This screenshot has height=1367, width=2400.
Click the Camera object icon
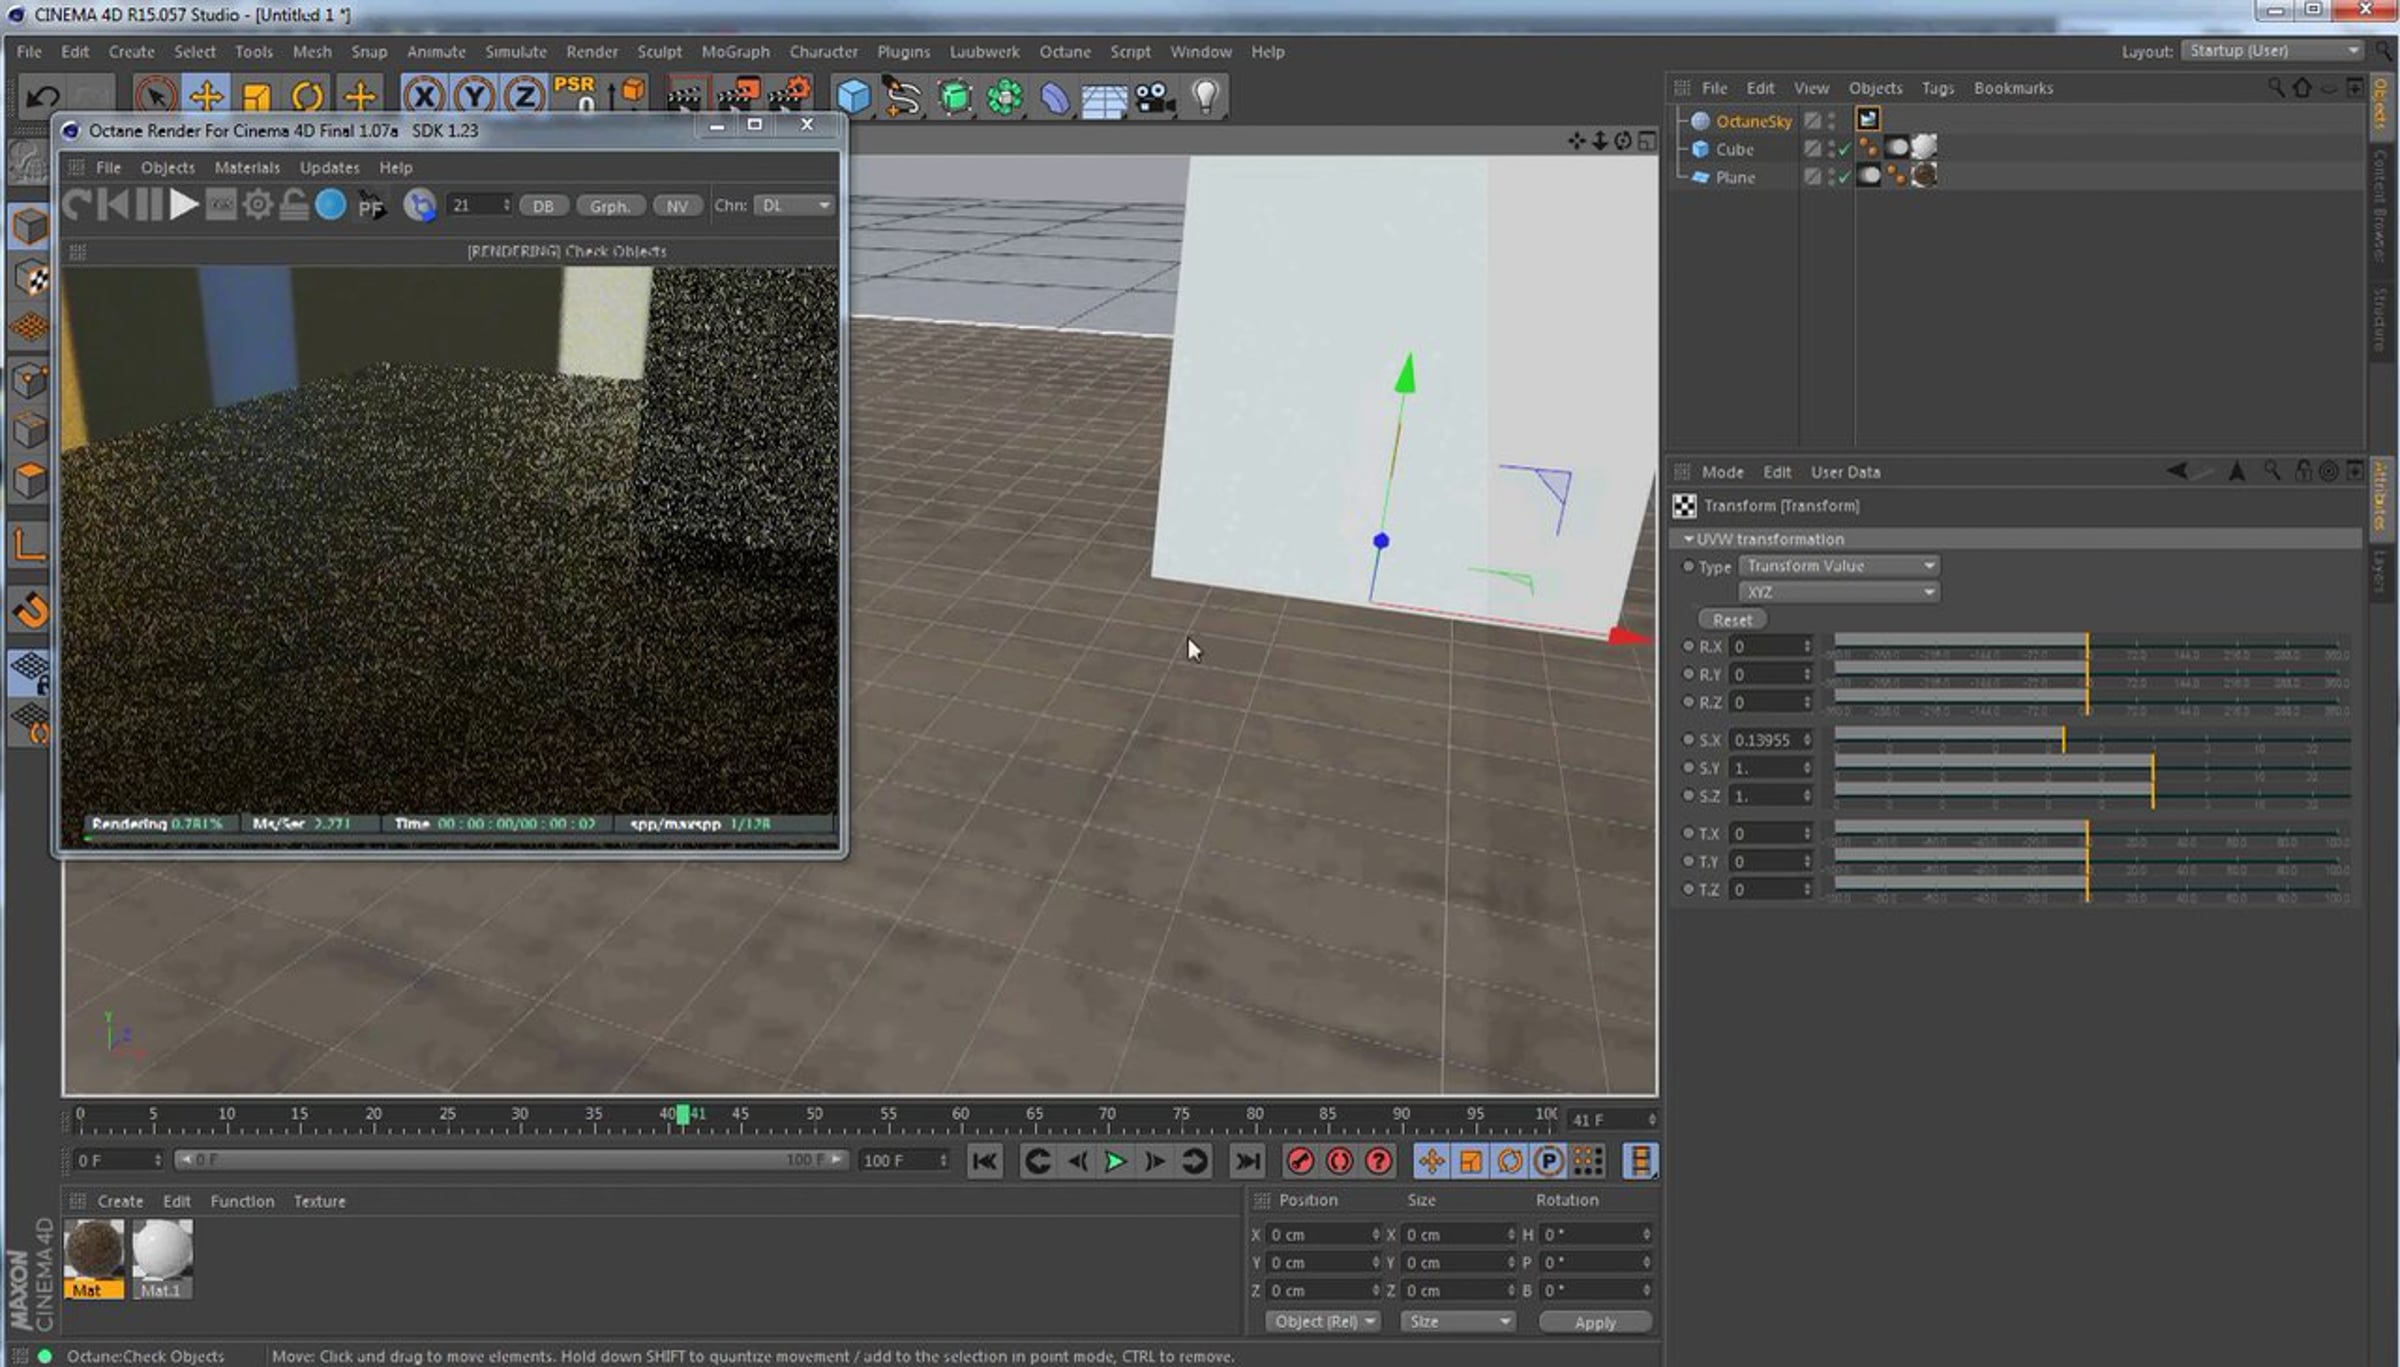(1155, 97)
